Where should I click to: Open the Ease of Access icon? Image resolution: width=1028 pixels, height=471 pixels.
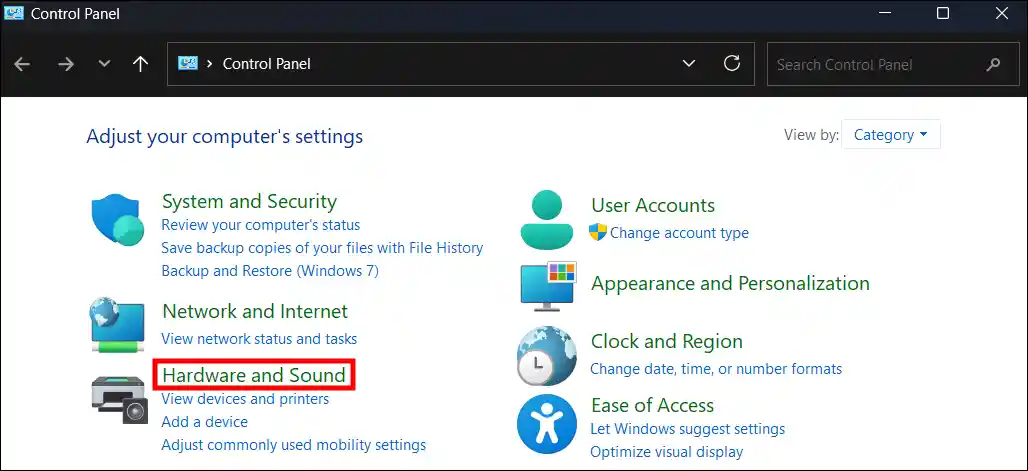coord(547,424)
